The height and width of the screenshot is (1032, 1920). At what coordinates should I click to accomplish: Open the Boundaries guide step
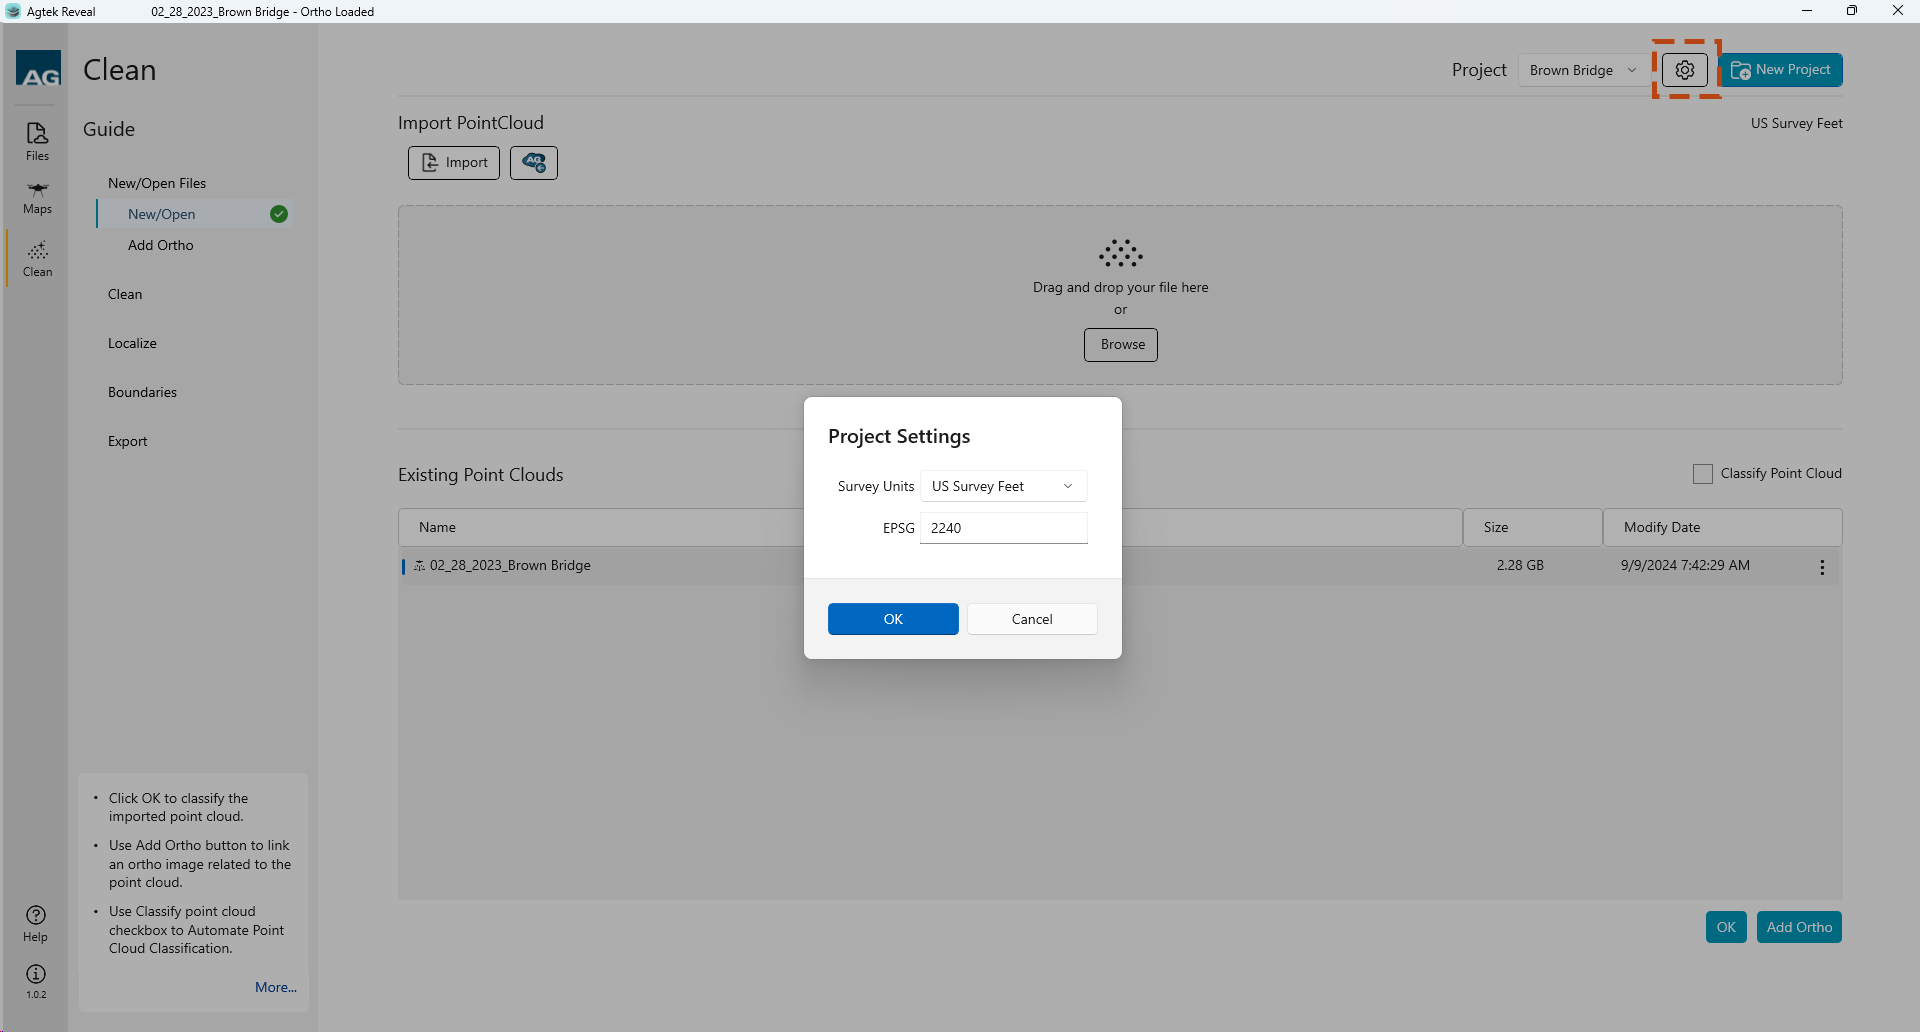pos(142,392)
